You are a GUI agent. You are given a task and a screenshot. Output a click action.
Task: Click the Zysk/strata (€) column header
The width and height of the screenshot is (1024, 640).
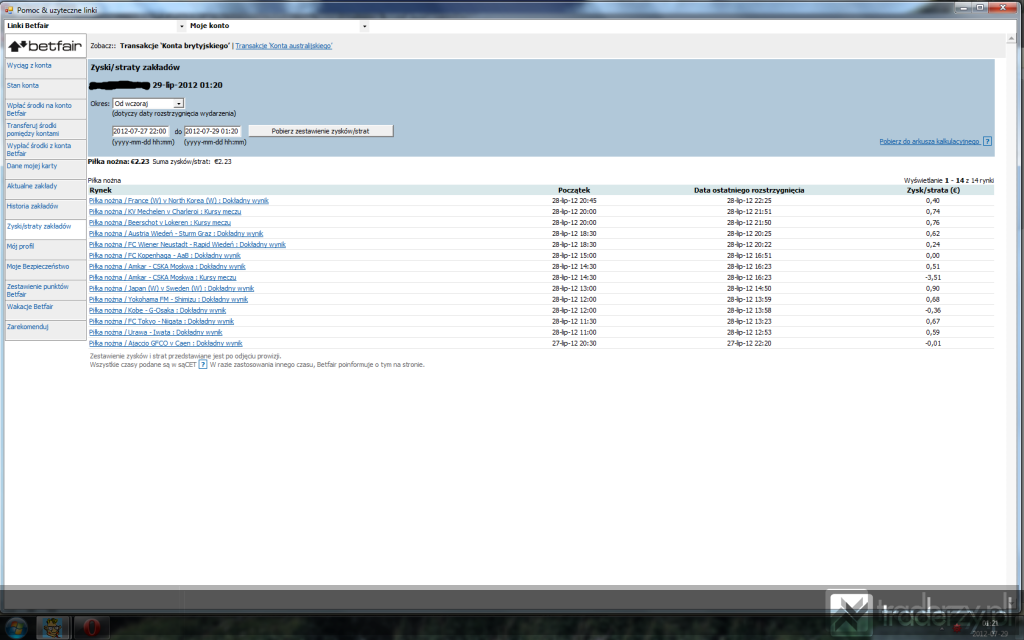tap(933, 190)
